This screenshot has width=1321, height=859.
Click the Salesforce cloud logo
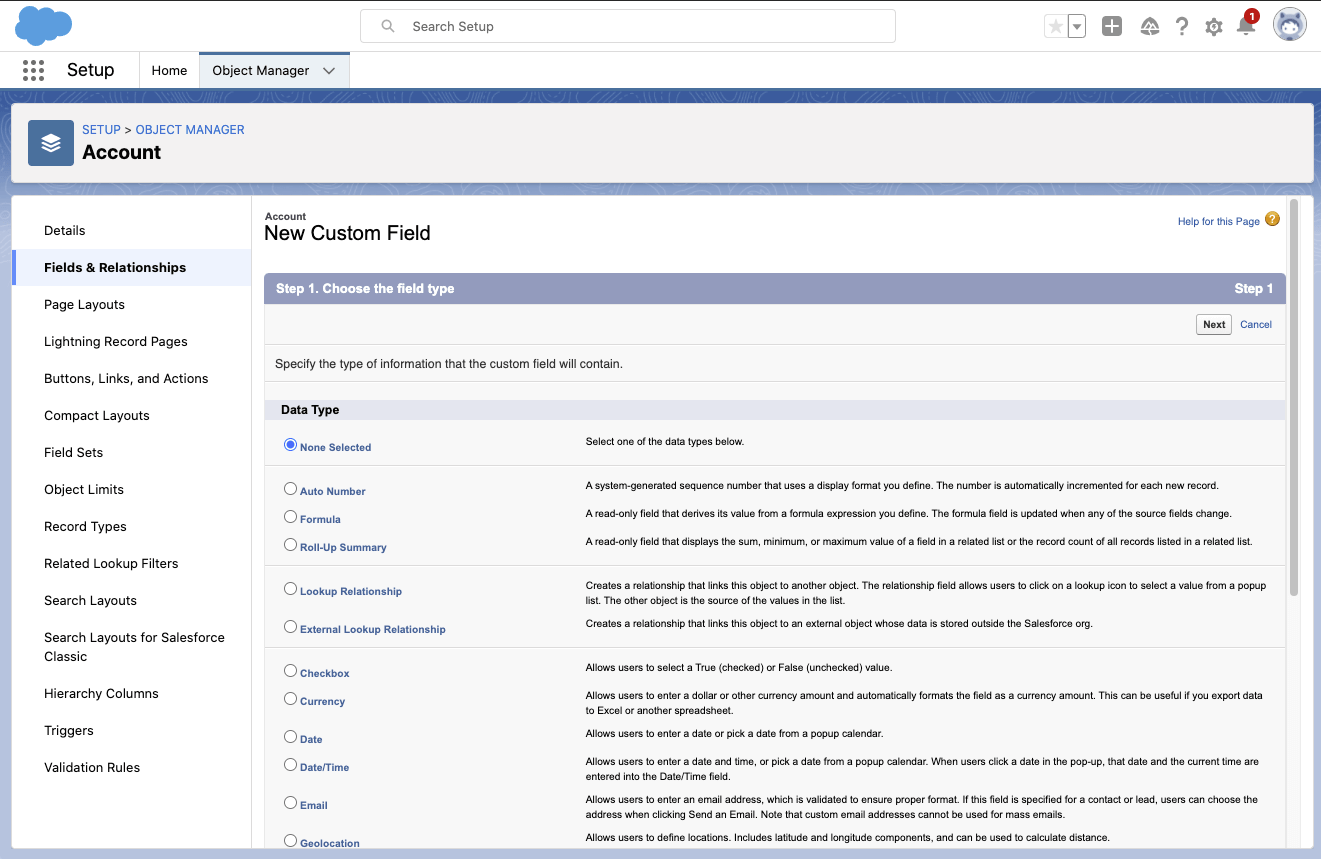pyautogui.click(x=44, y=26)
